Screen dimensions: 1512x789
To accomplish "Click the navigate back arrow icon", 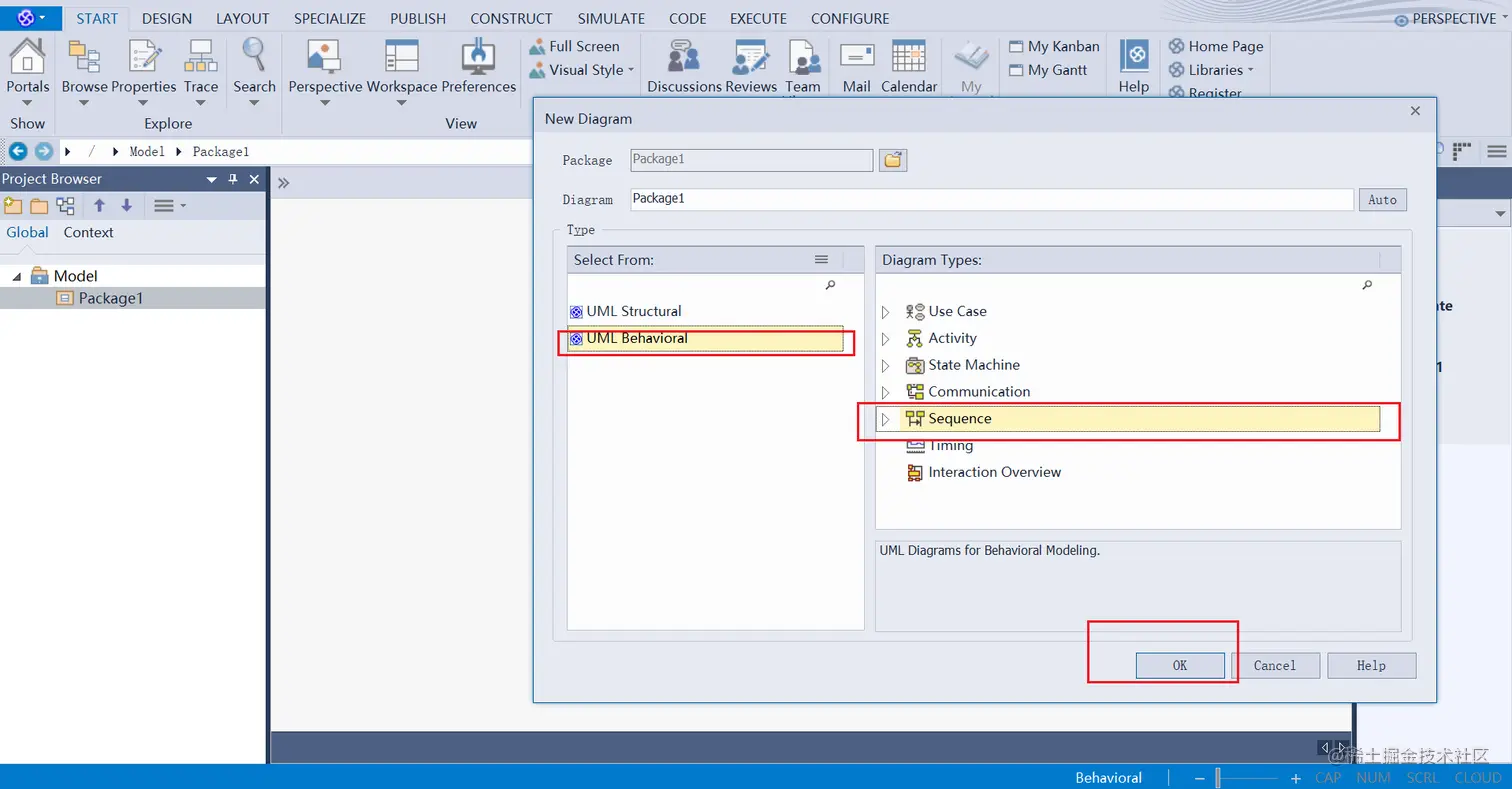I will click(18, 151).
